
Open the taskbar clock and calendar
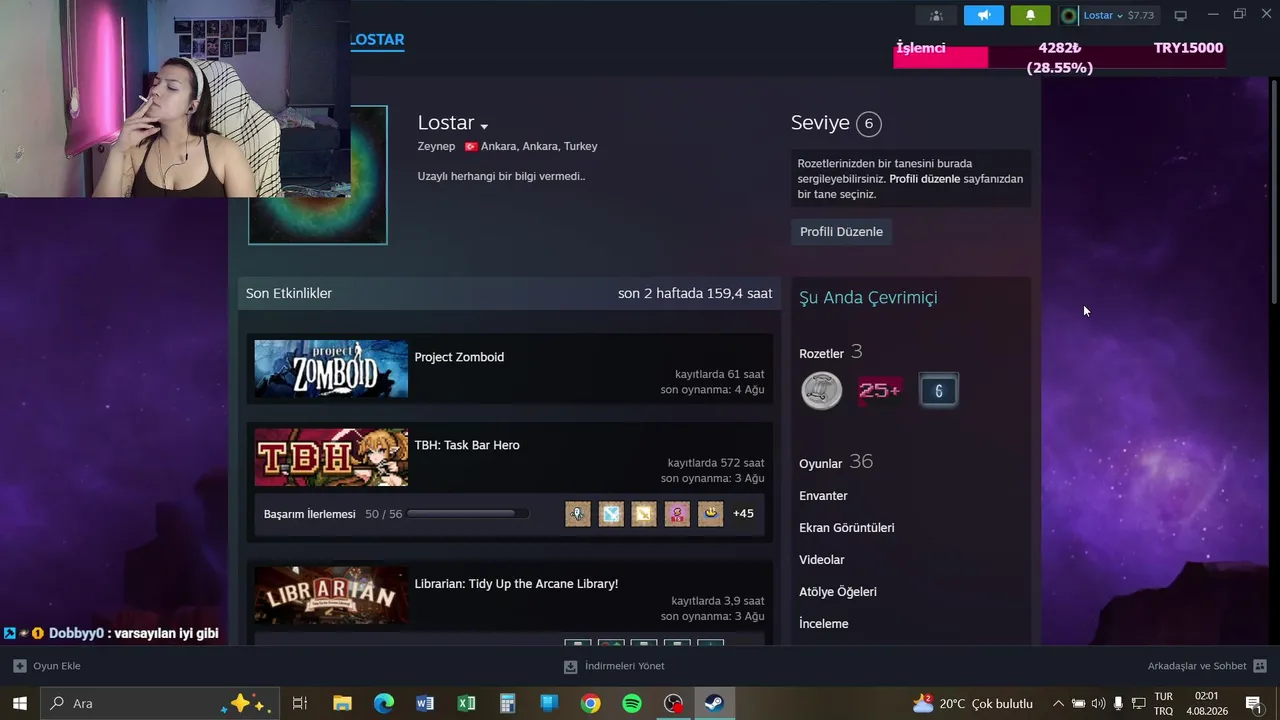coord(1207,703)
